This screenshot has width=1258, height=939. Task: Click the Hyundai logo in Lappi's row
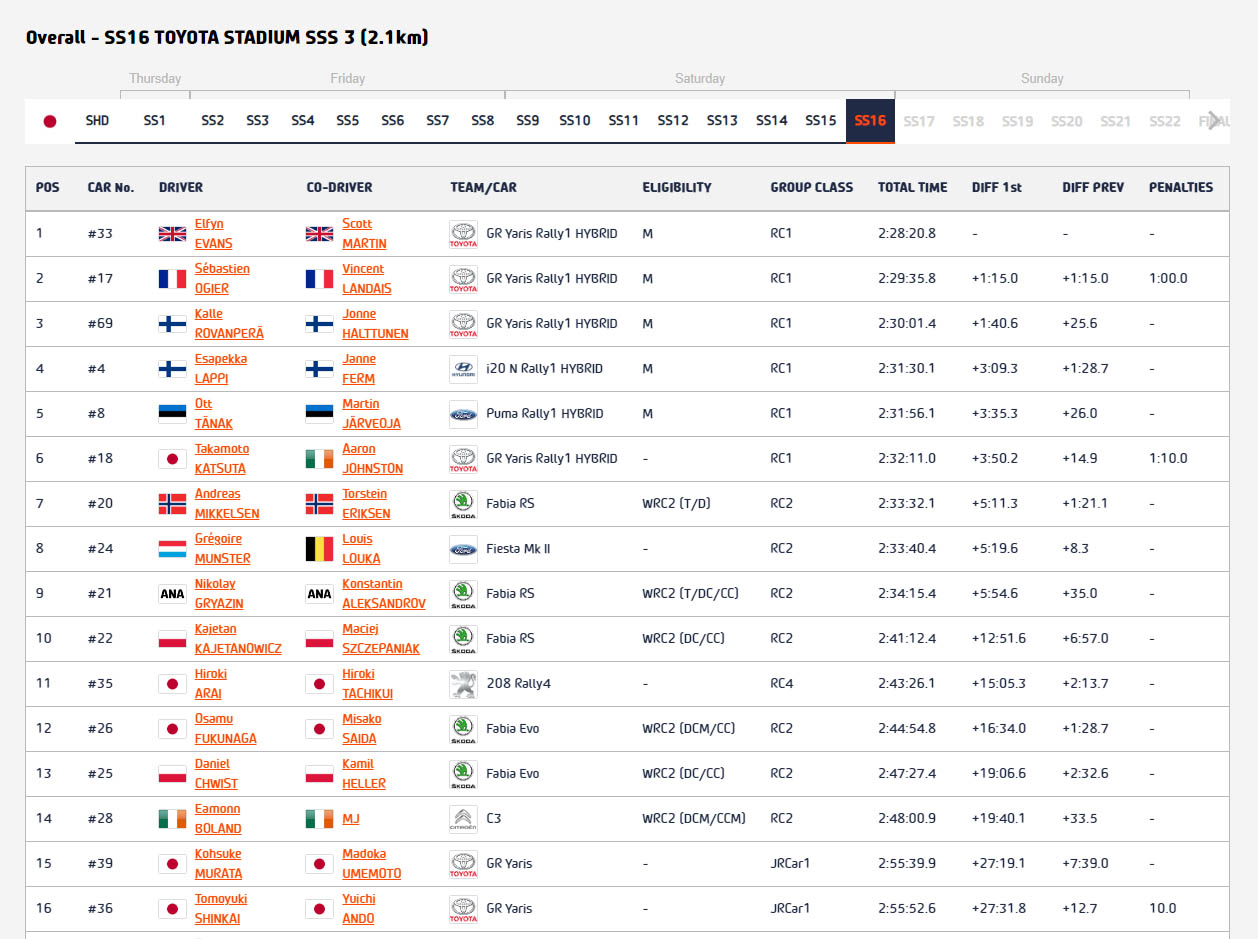[x=463, y=369]
